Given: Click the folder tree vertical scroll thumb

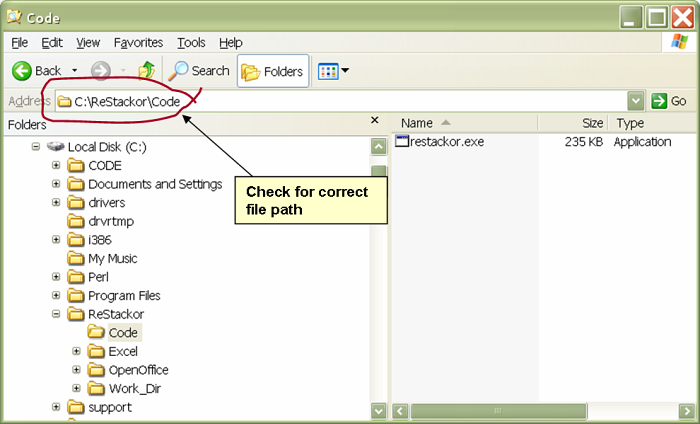Looking at the screenshot, I should click(379, 172).
